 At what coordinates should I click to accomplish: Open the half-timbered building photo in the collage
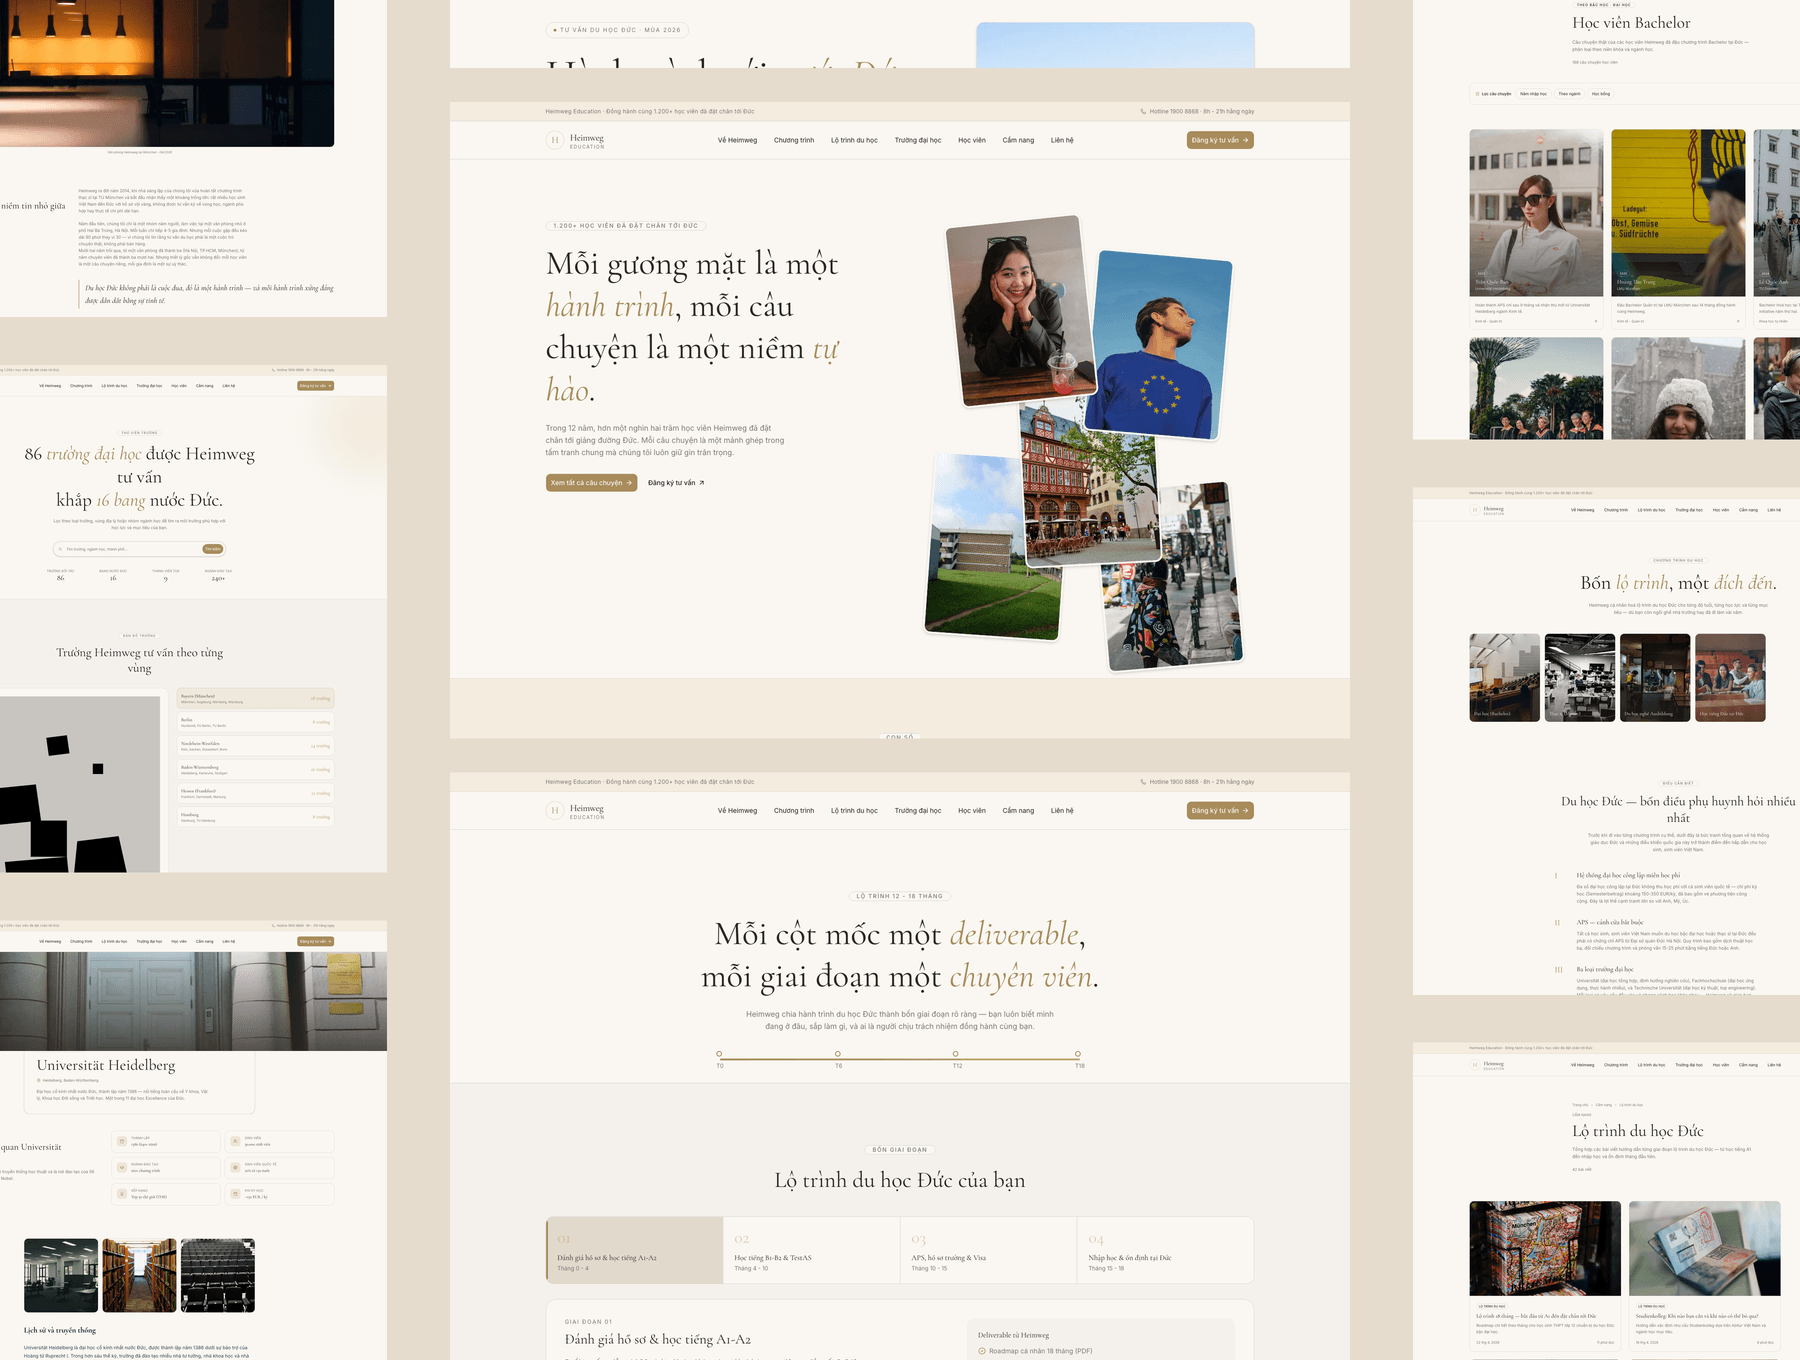pos(1090,482)
